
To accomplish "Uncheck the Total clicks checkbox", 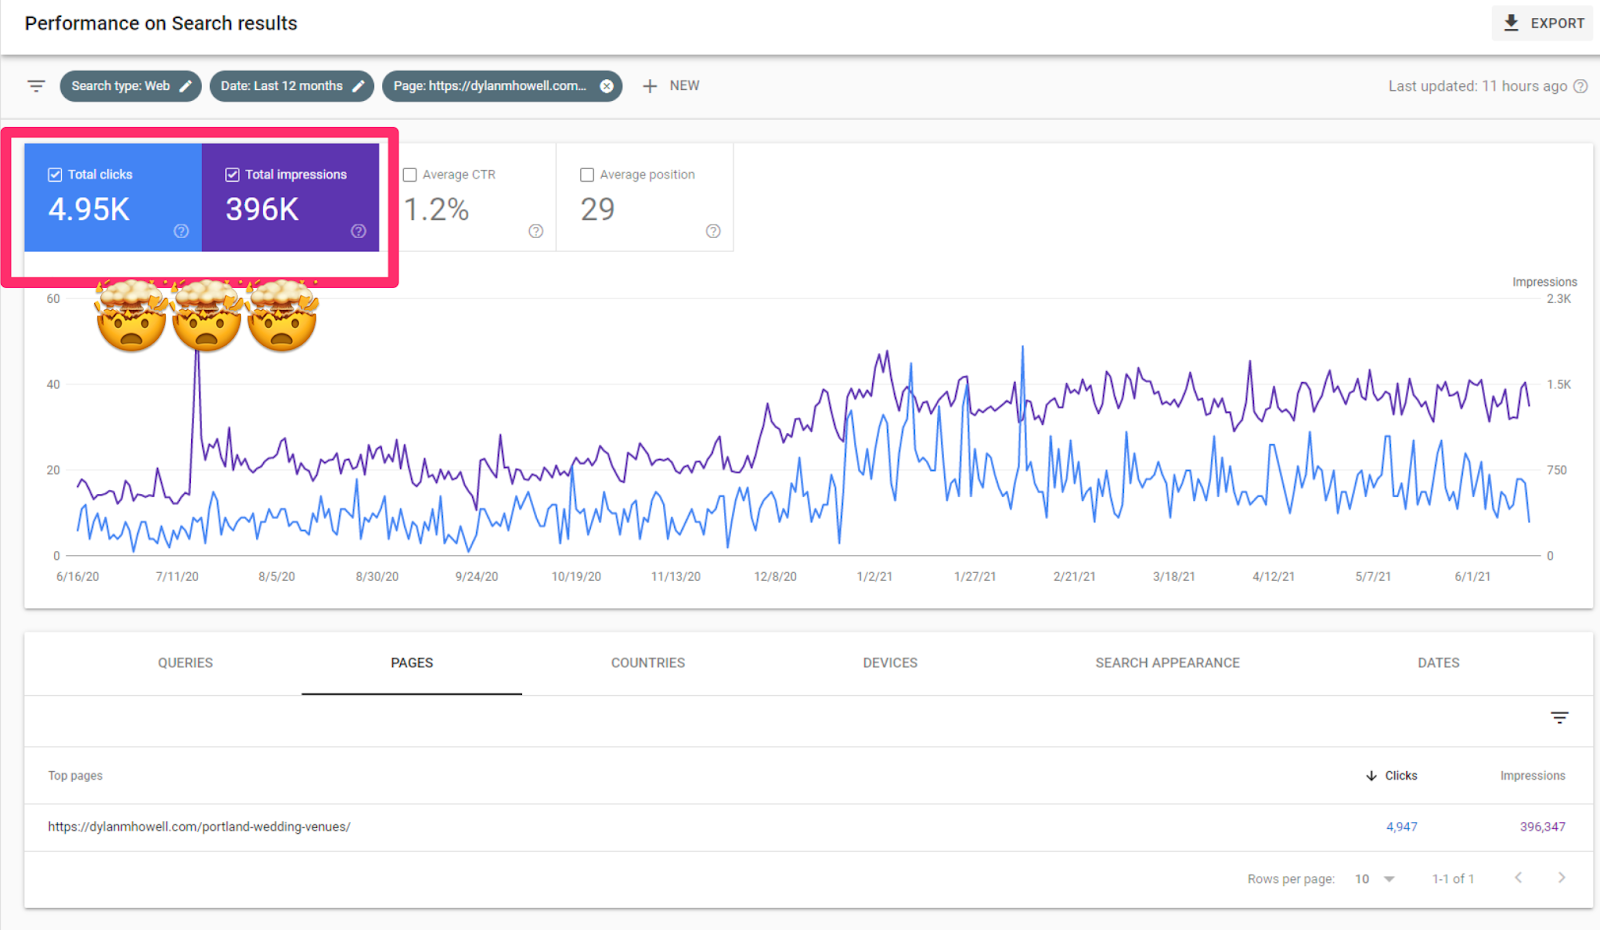I will pyautogui.click(x=55, y=175).
